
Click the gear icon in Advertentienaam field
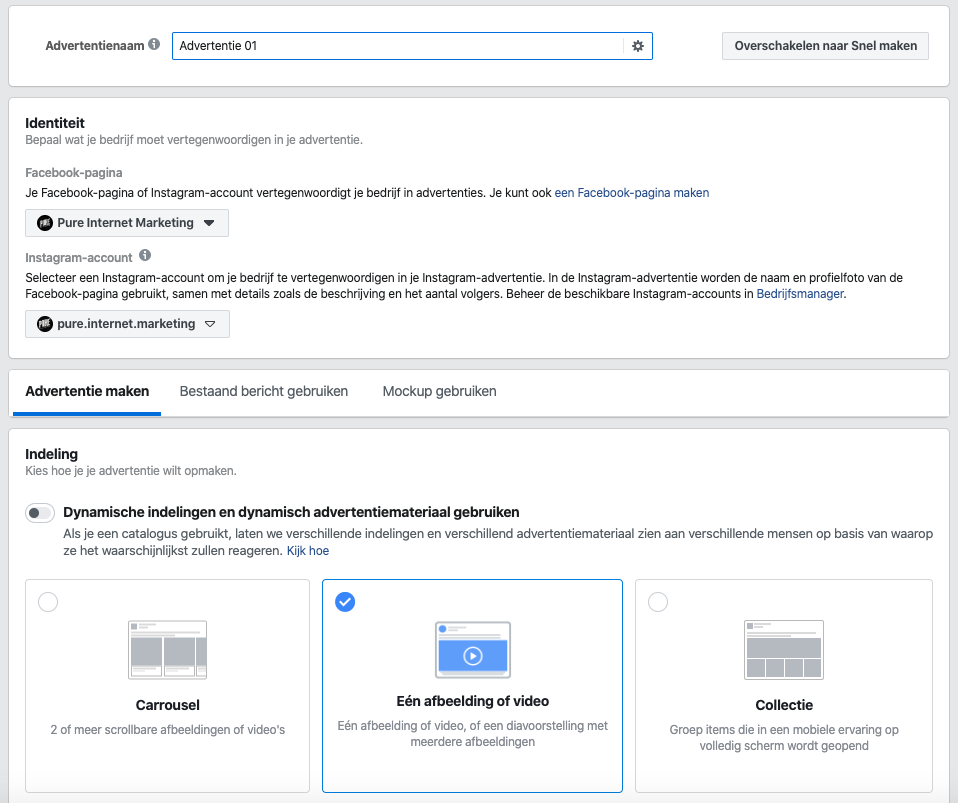point(637,46)
